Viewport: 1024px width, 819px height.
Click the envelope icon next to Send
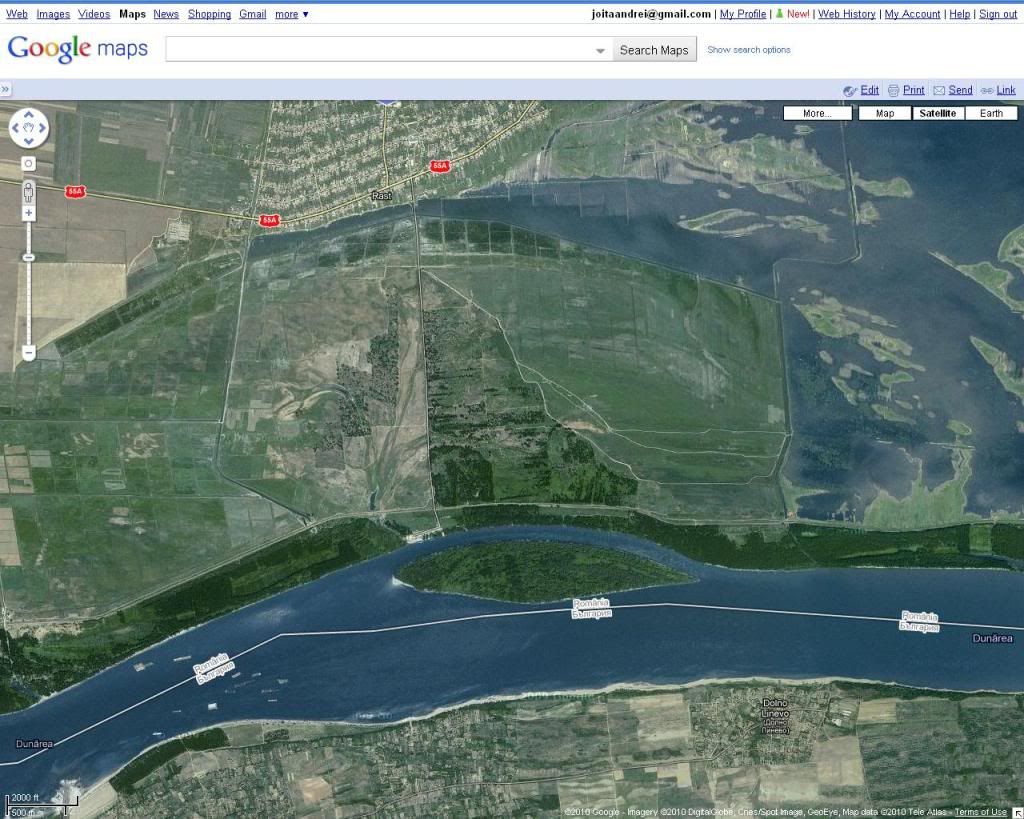click(x=939, y=90)
